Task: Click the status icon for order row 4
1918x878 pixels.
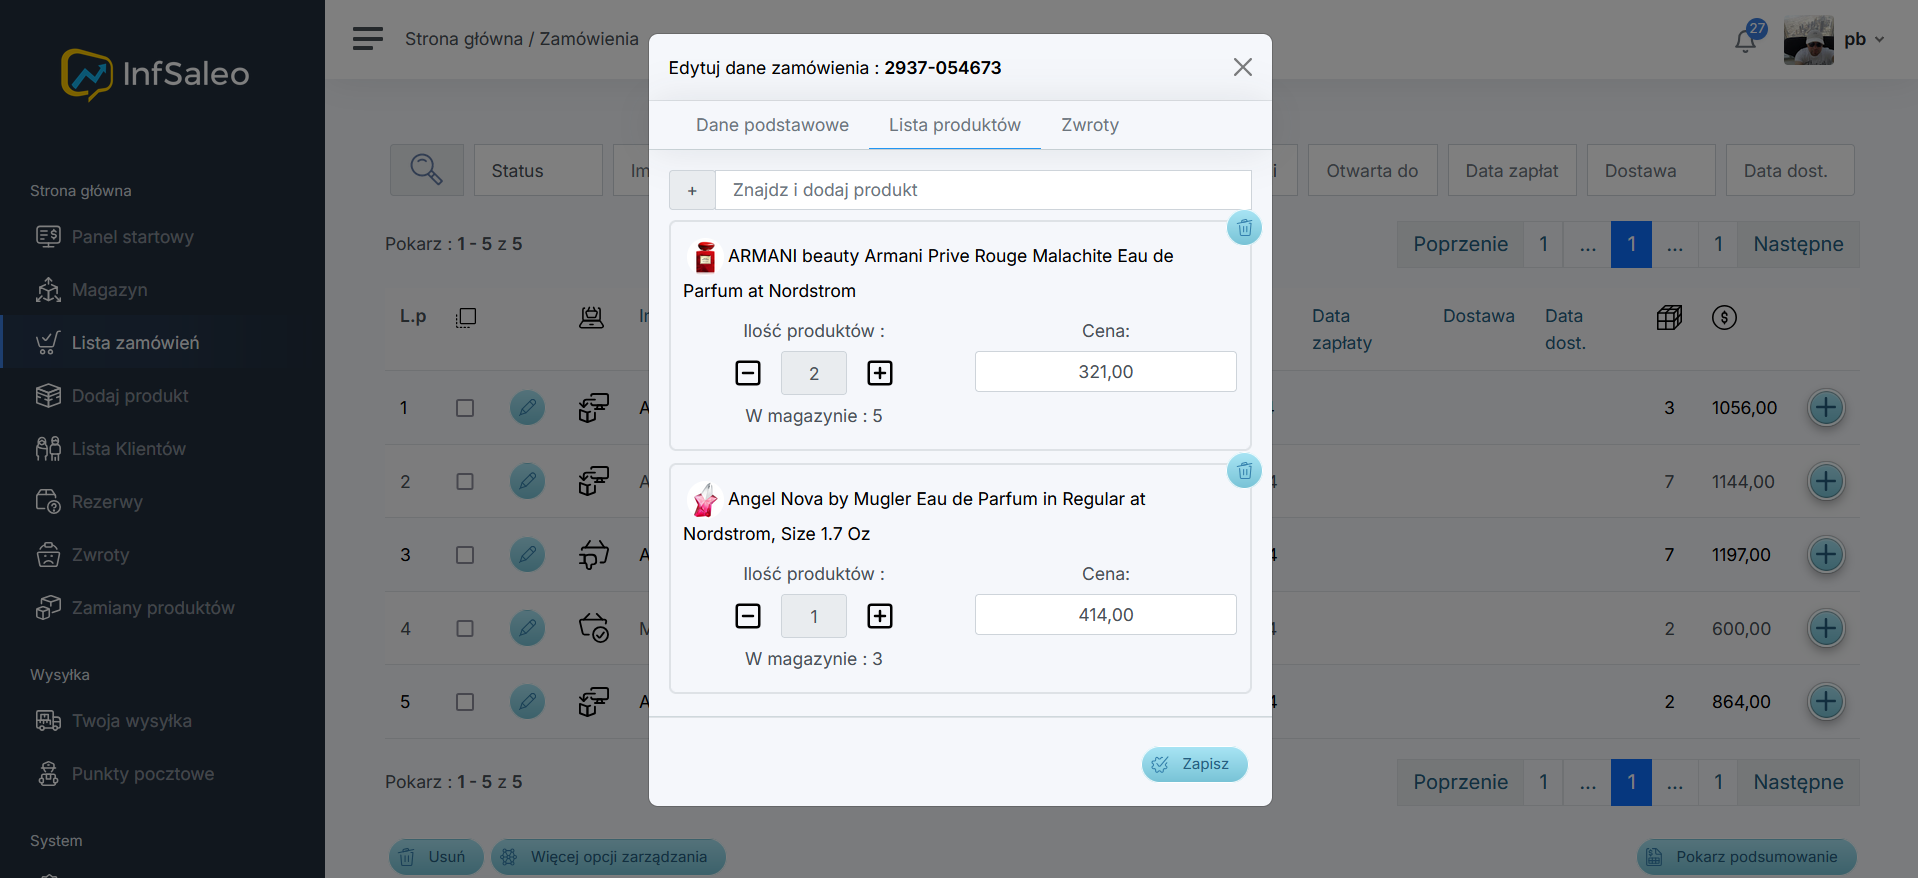Action: 594,629
